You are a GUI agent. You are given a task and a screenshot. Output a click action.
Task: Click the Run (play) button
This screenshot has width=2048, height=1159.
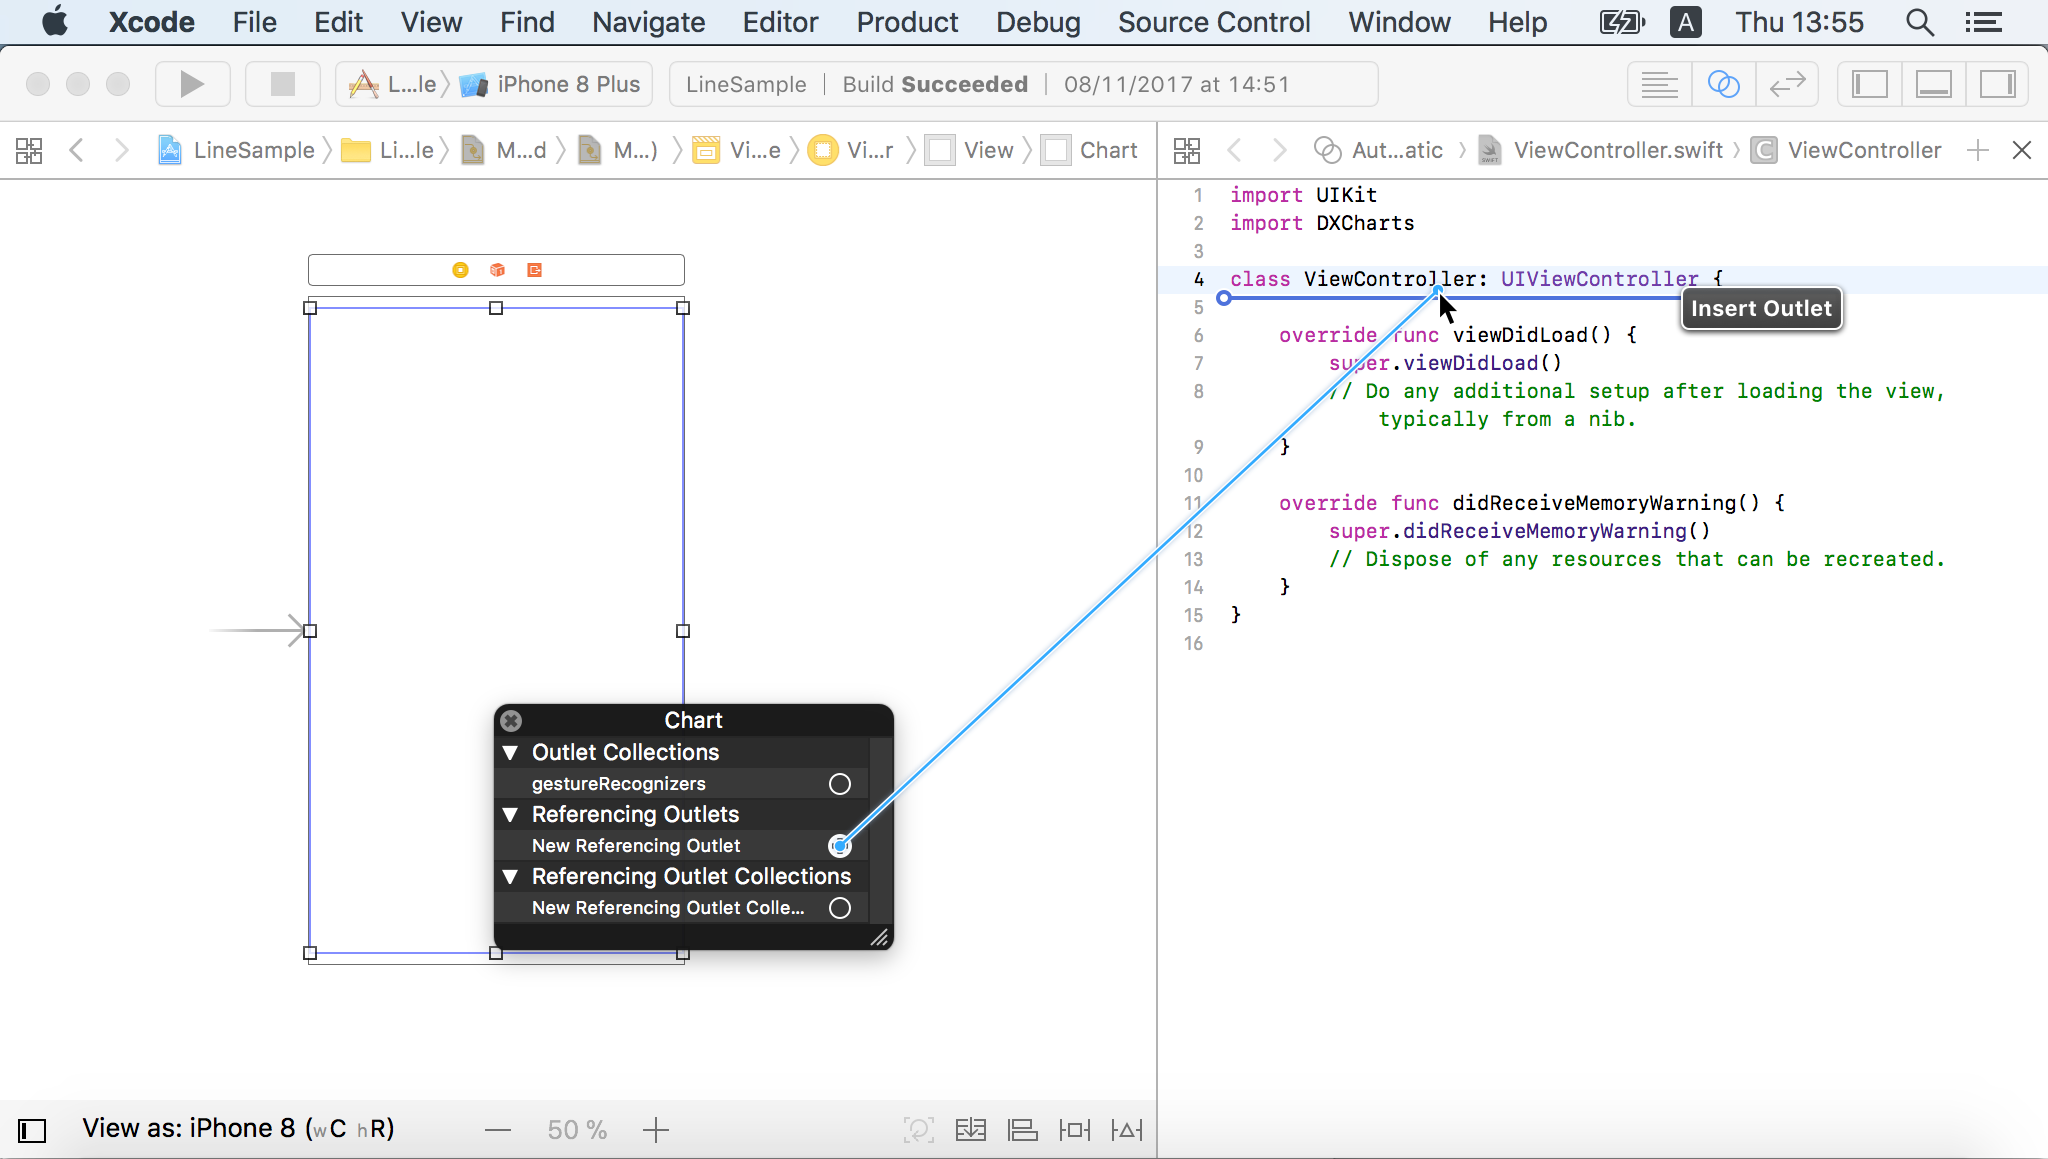192,84
